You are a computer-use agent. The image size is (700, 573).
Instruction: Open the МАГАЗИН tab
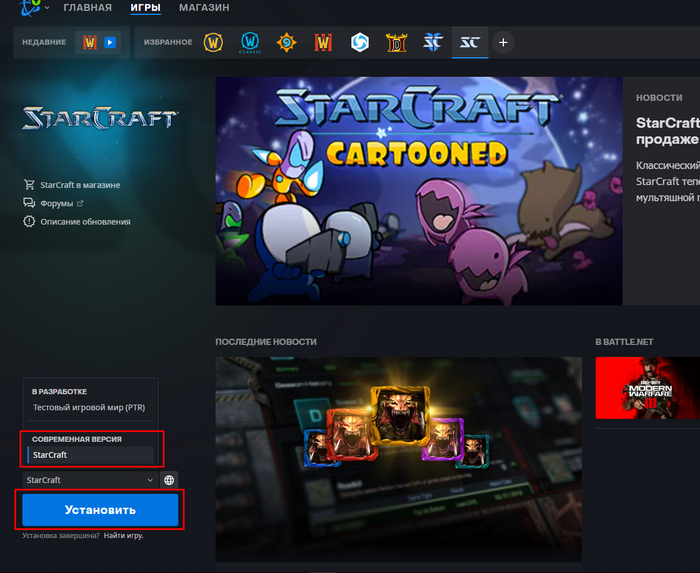204,8
